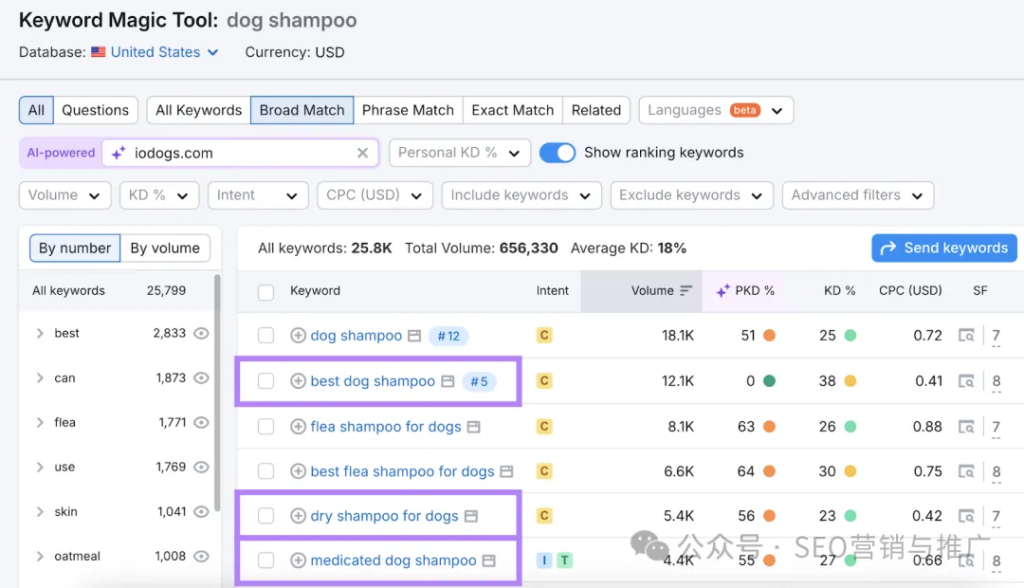Clear the iodogs.com domain with X icon
The image size is (1024, 588).
pyautogui.click(x=363, y=153)
